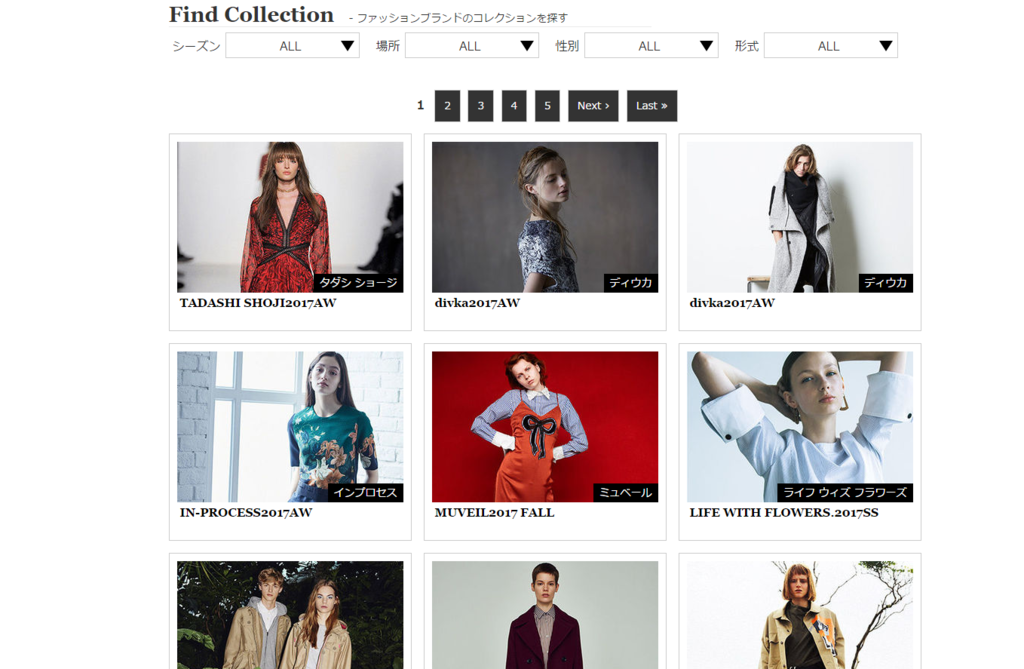Click the タダシ ショージ brand label
The height and width of the screenshot is (669, 1024).
pyautogui.click(x=359, y=283)
